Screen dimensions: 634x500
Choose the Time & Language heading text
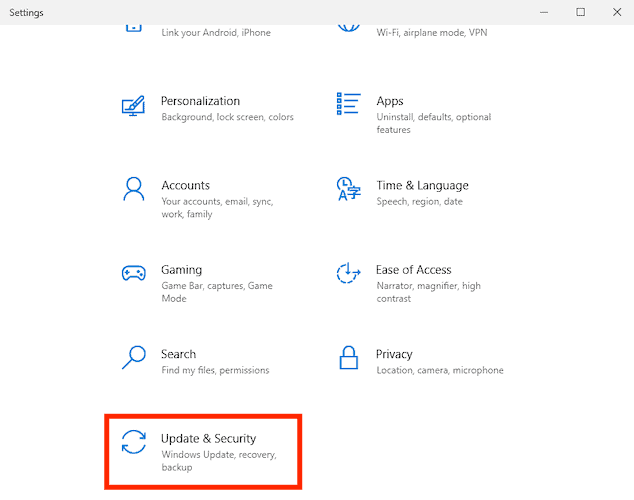coord(422,185)
